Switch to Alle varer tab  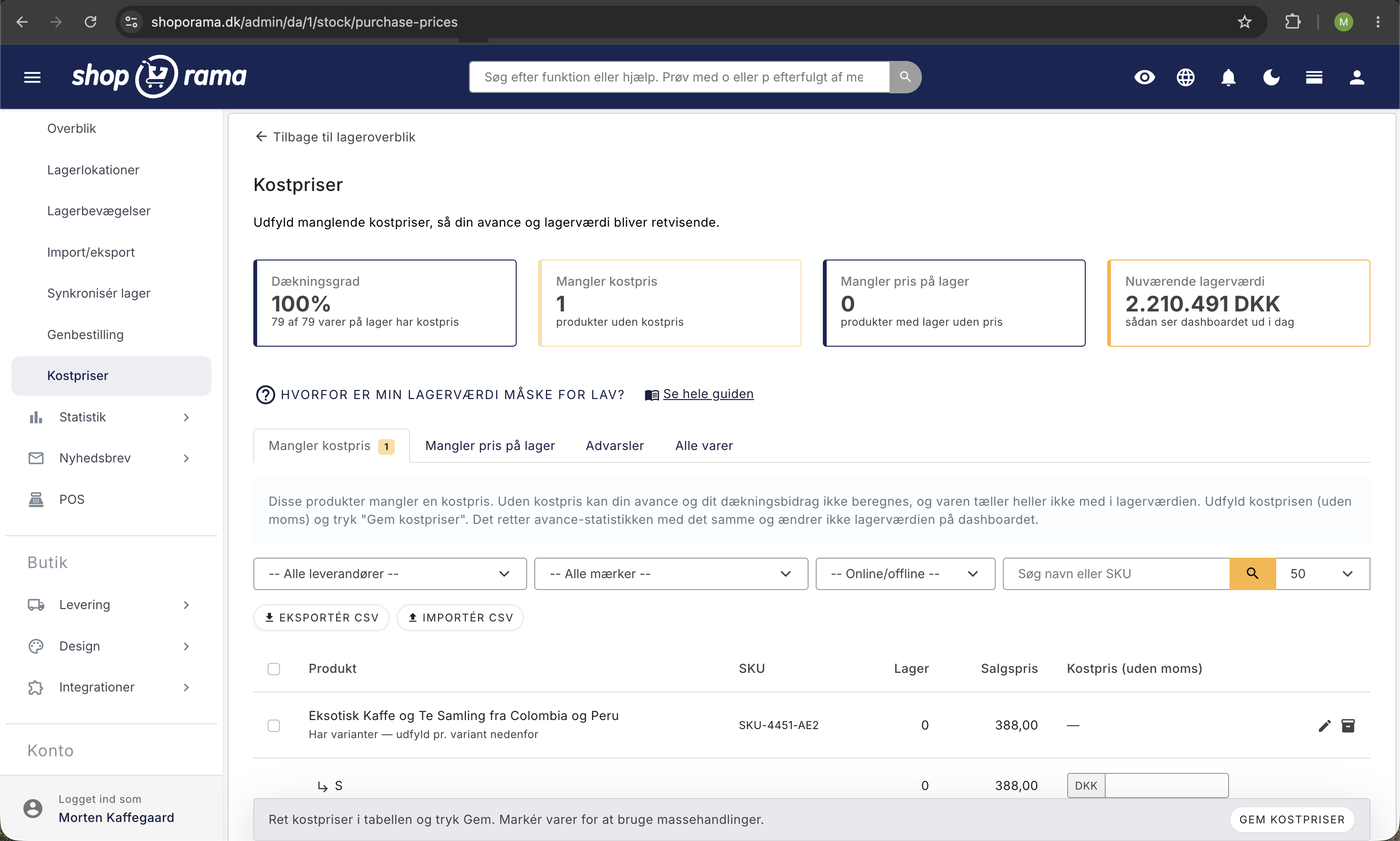704,446
